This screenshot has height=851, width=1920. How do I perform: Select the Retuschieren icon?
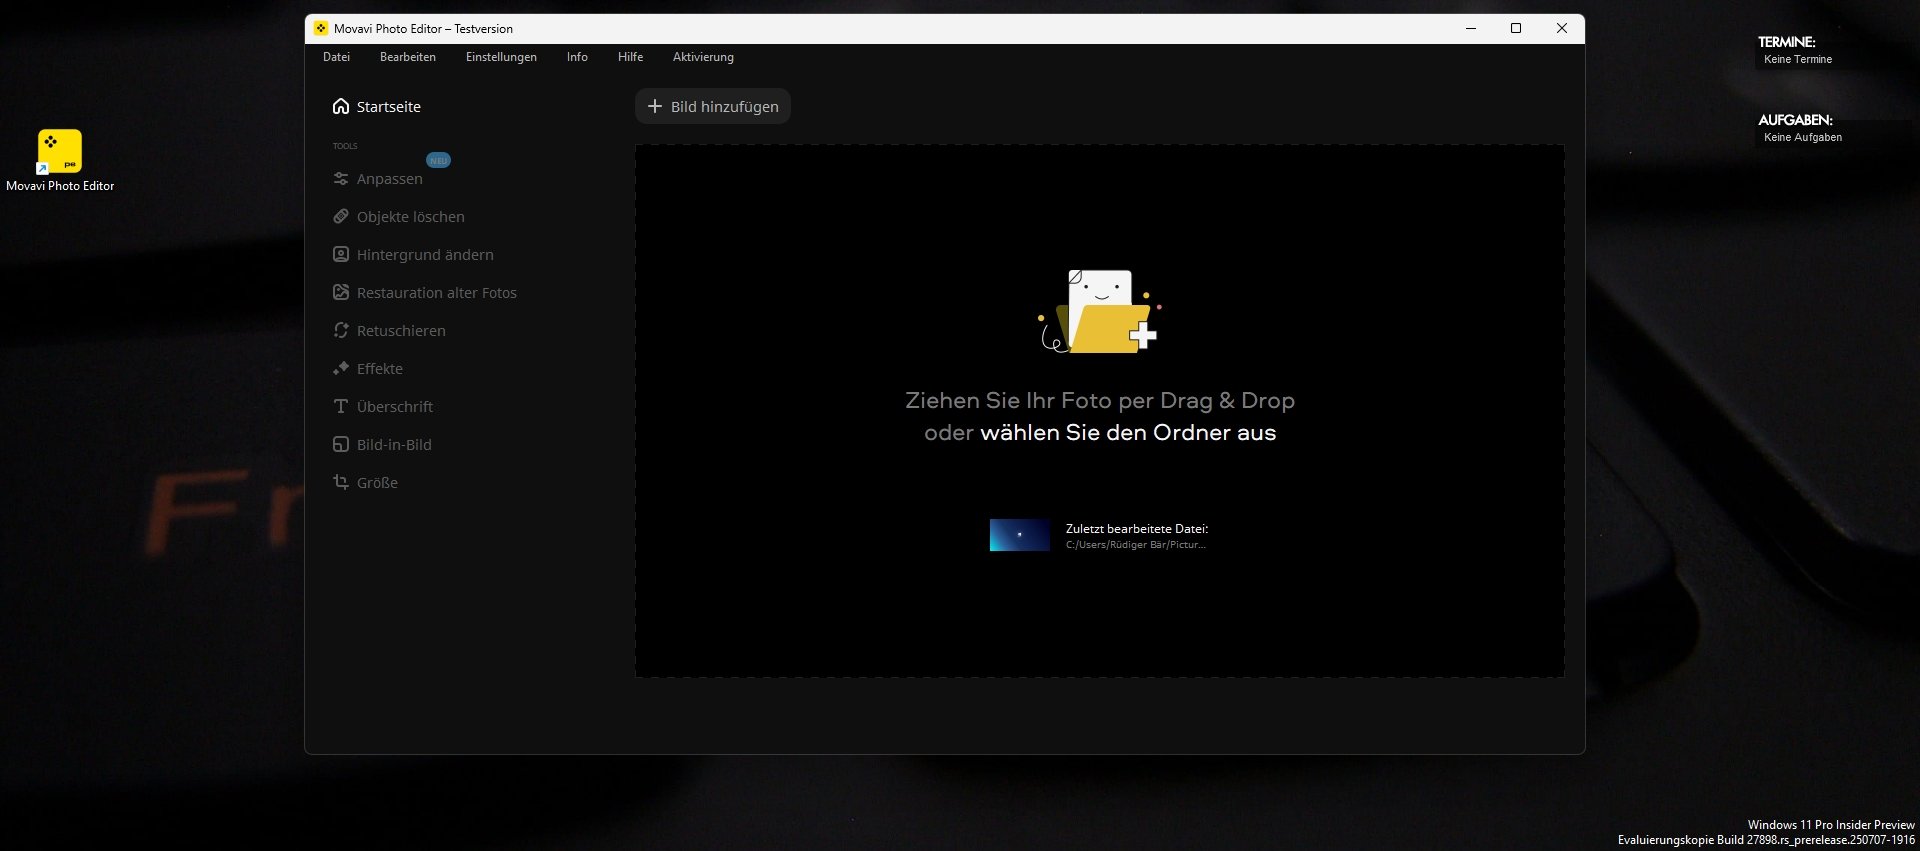point(341,330)
